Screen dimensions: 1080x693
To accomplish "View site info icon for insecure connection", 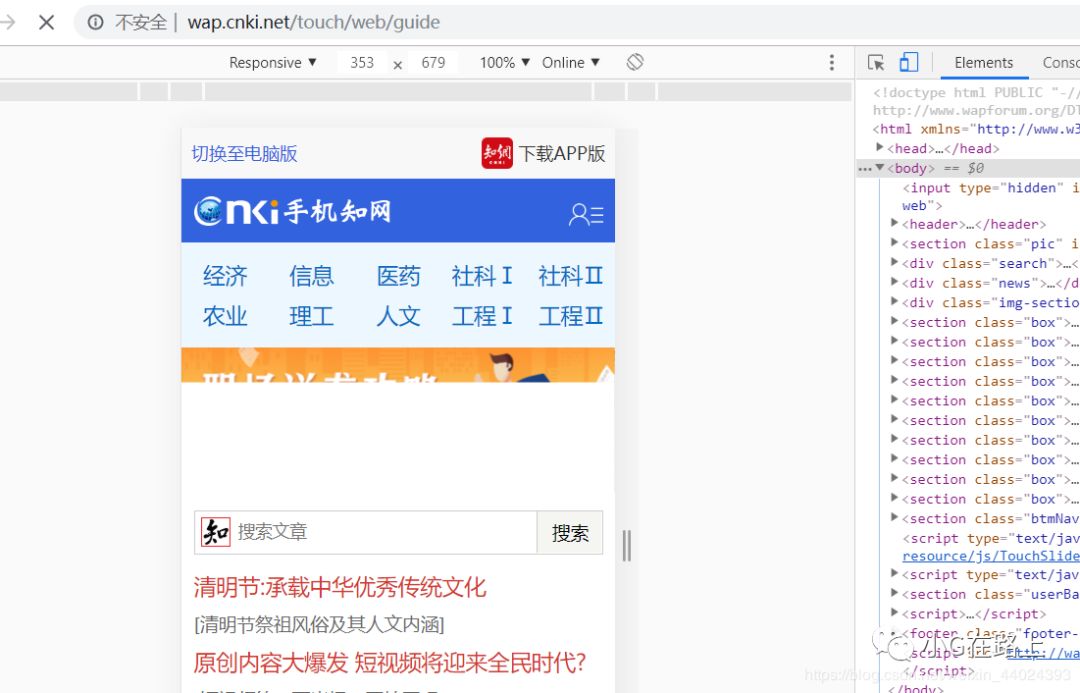I will (x=96, y=23).
